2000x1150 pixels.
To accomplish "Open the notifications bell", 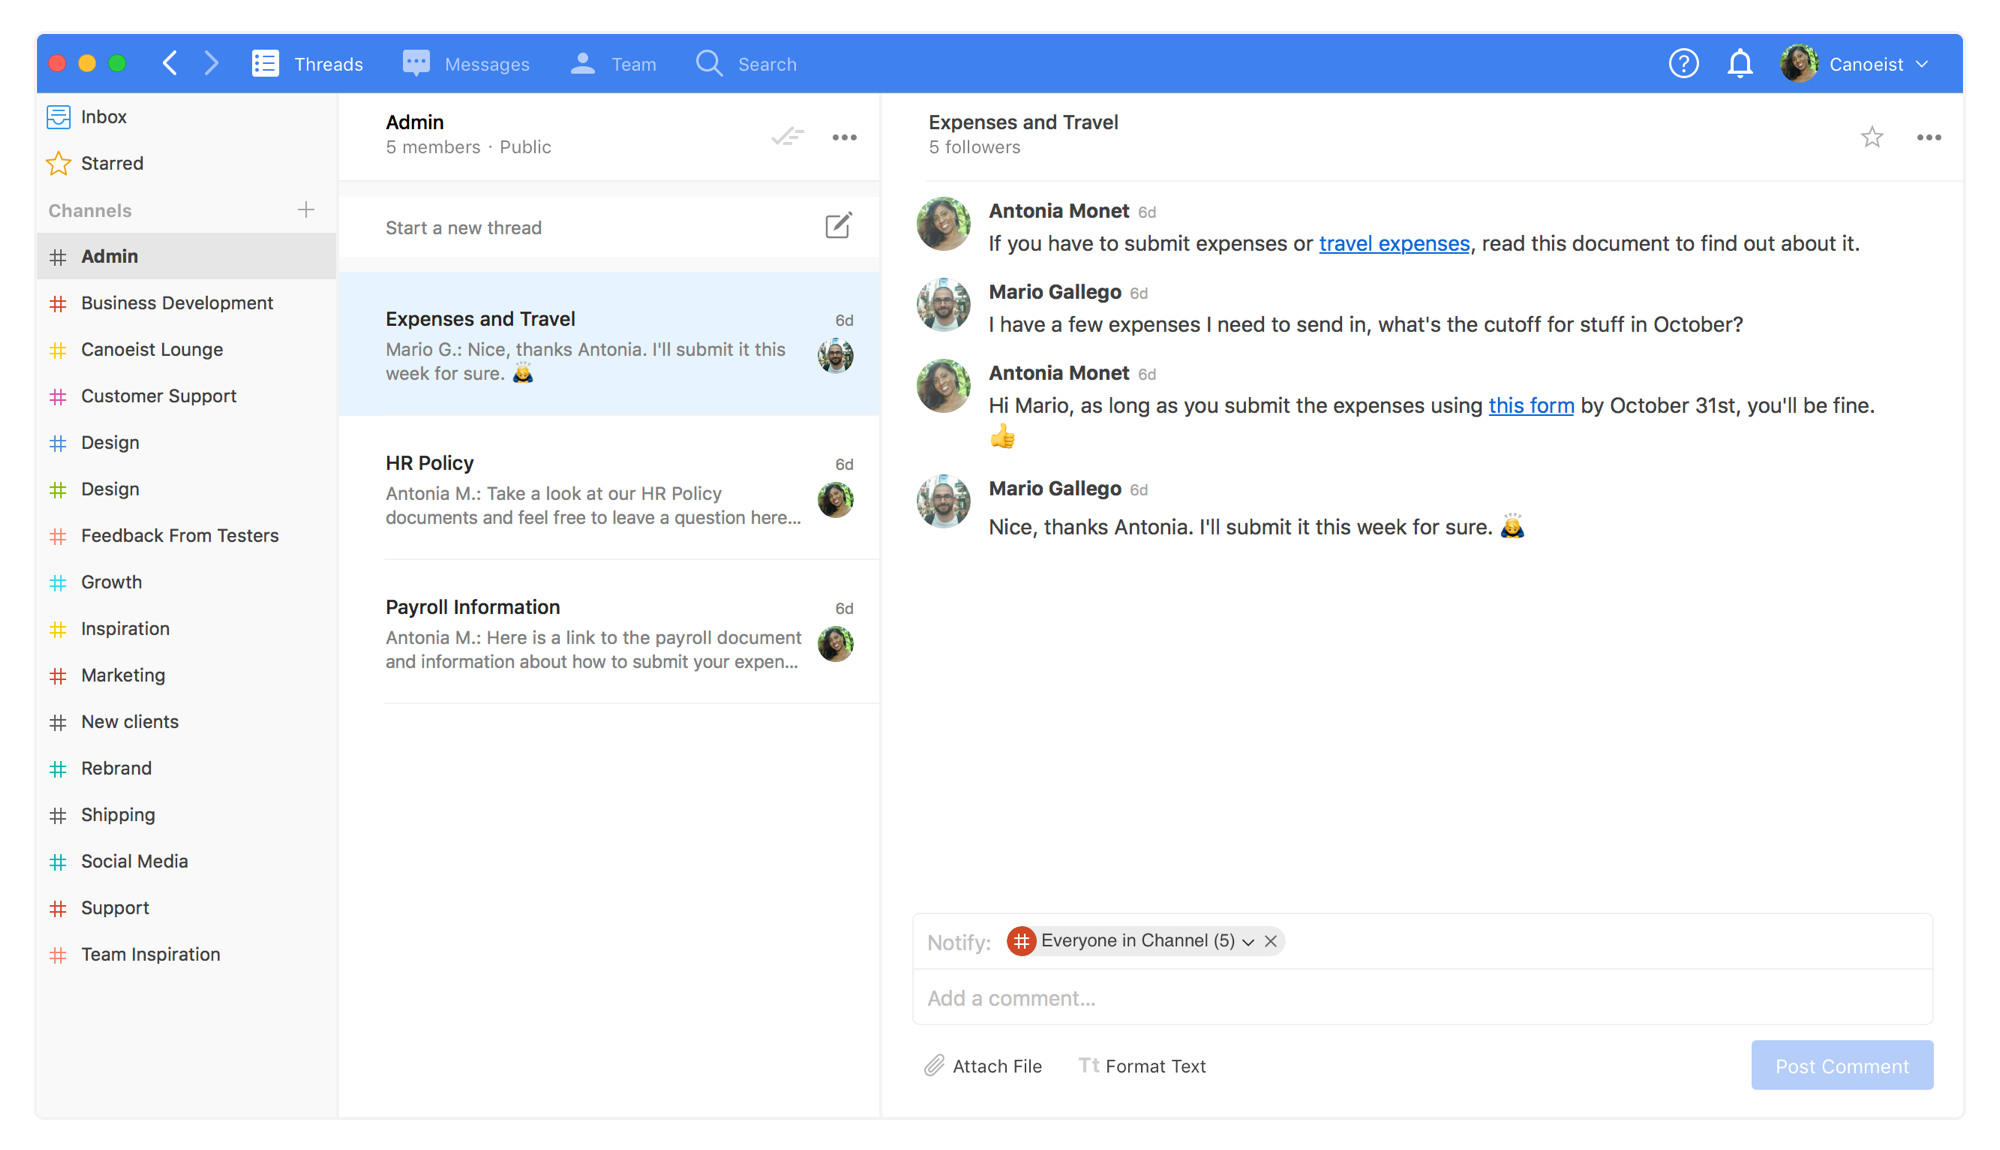I will (x=1740, y=64).
